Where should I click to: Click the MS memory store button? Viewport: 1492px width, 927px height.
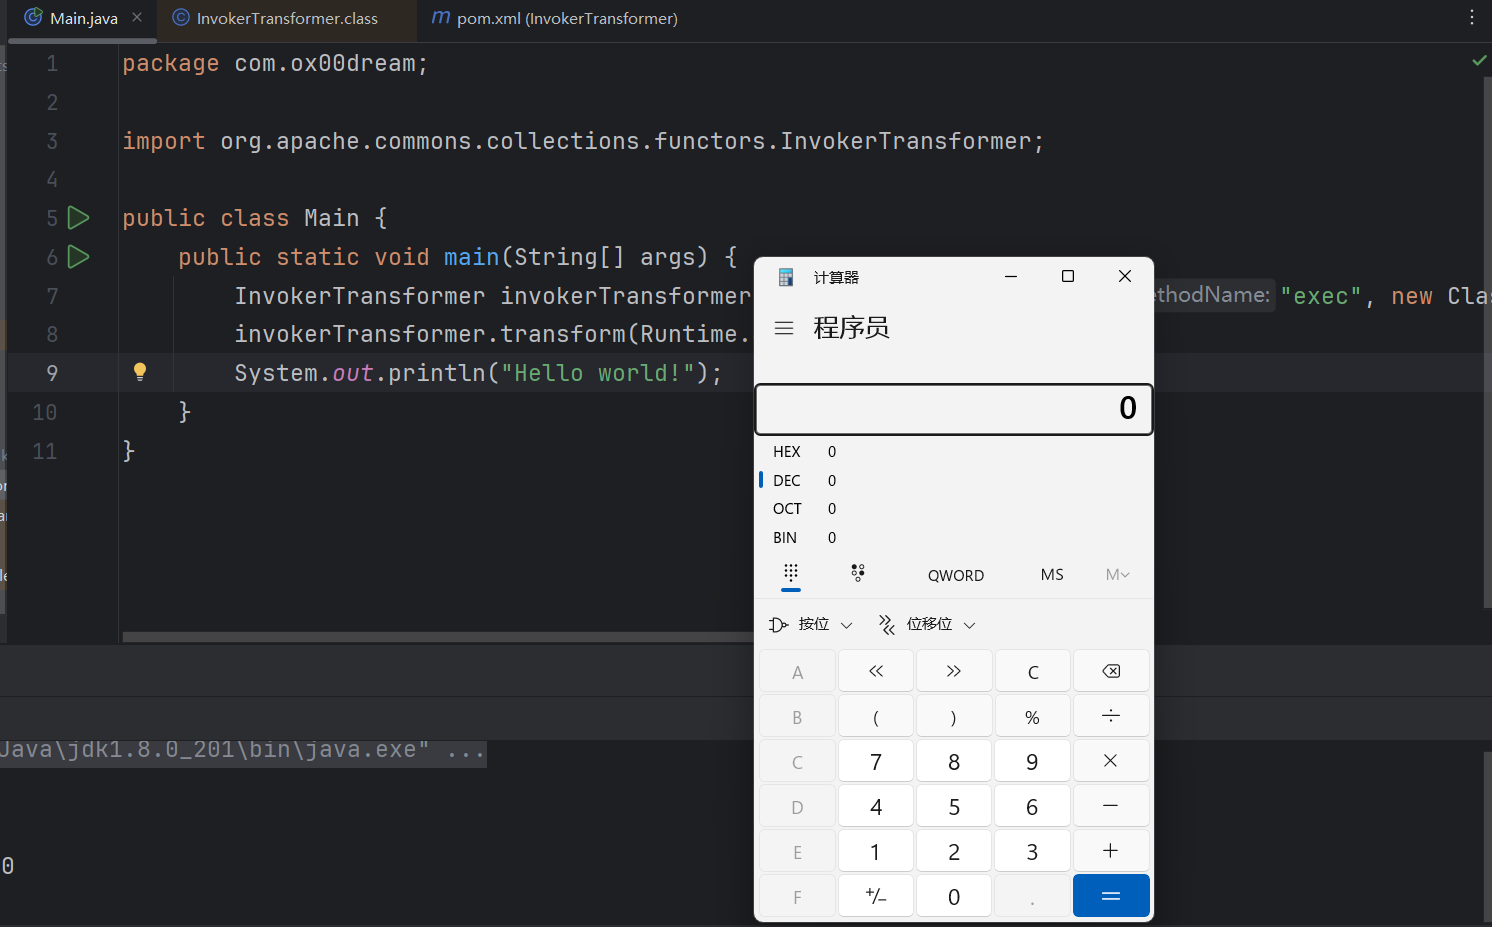tap(1051, 575)
